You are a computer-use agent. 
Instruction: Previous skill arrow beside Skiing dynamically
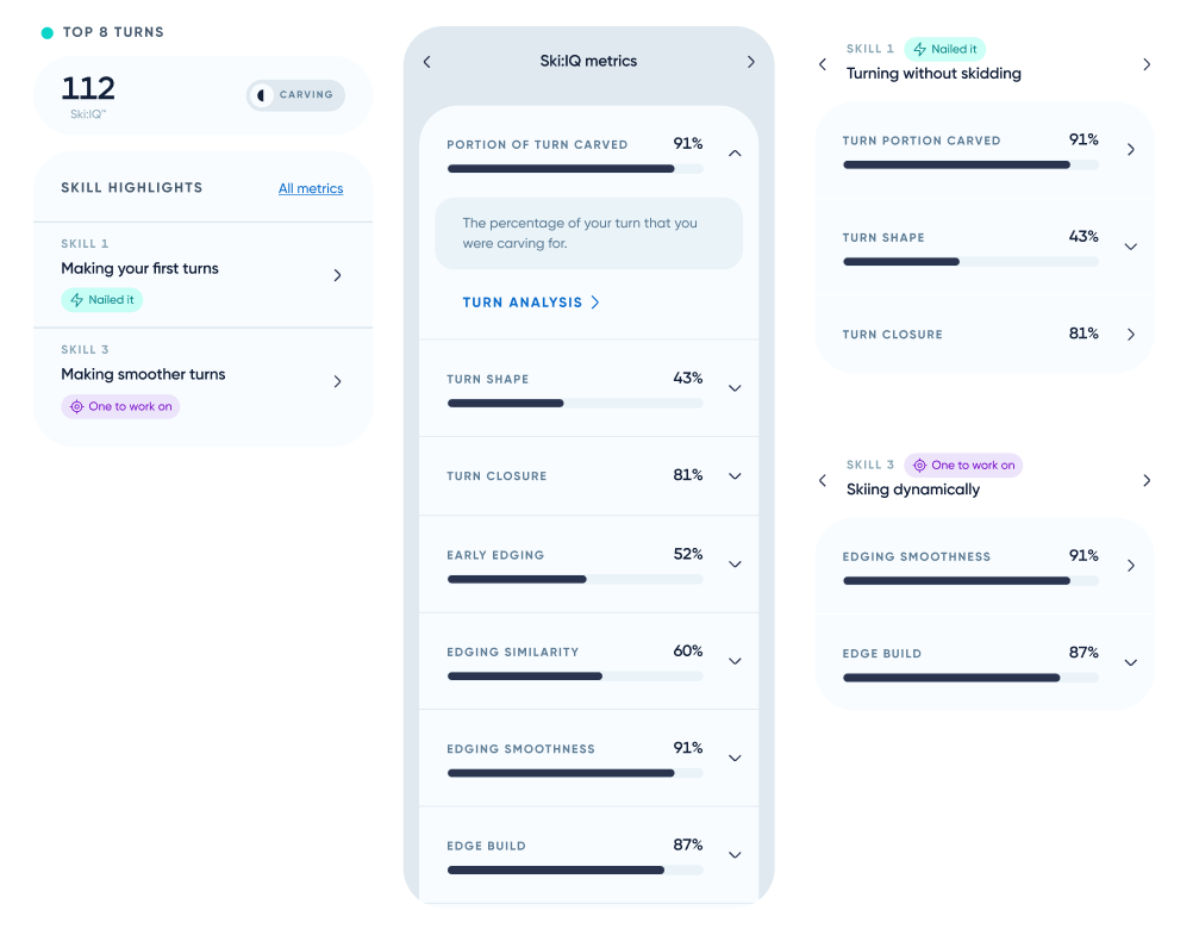tap(823, 481)
